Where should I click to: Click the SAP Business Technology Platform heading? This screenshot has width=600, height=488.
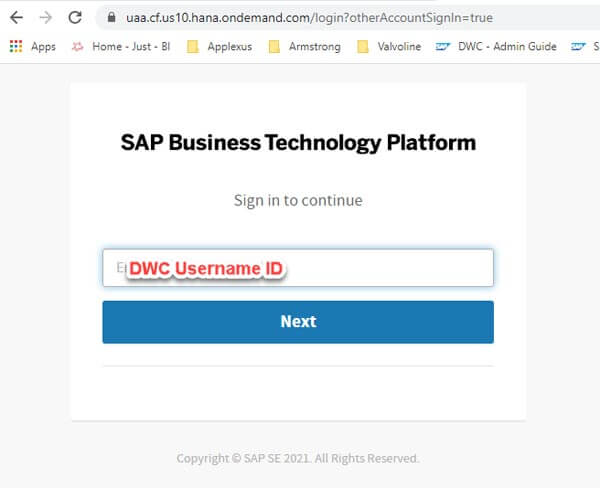298,143
